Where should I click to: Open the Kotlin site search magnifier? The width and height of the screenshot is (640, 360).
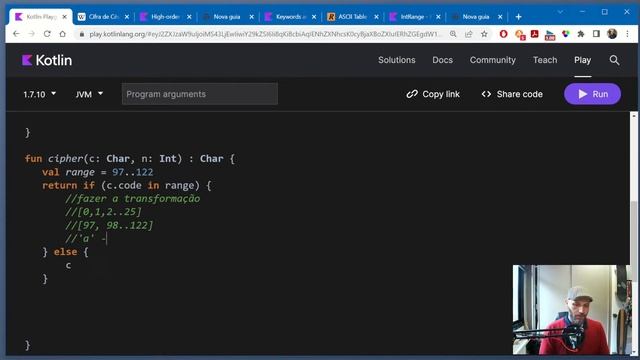point(614,60)
